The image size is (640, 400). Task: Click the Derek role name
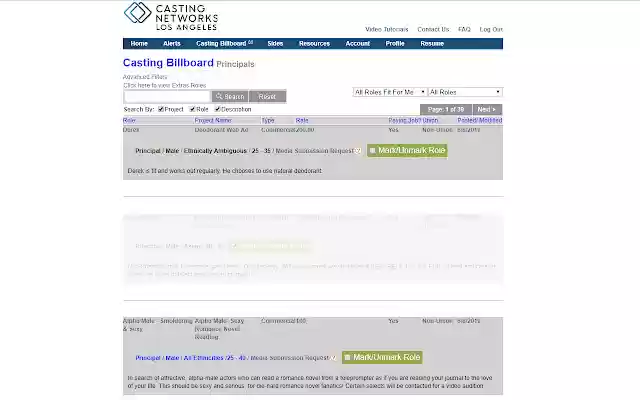131,130
